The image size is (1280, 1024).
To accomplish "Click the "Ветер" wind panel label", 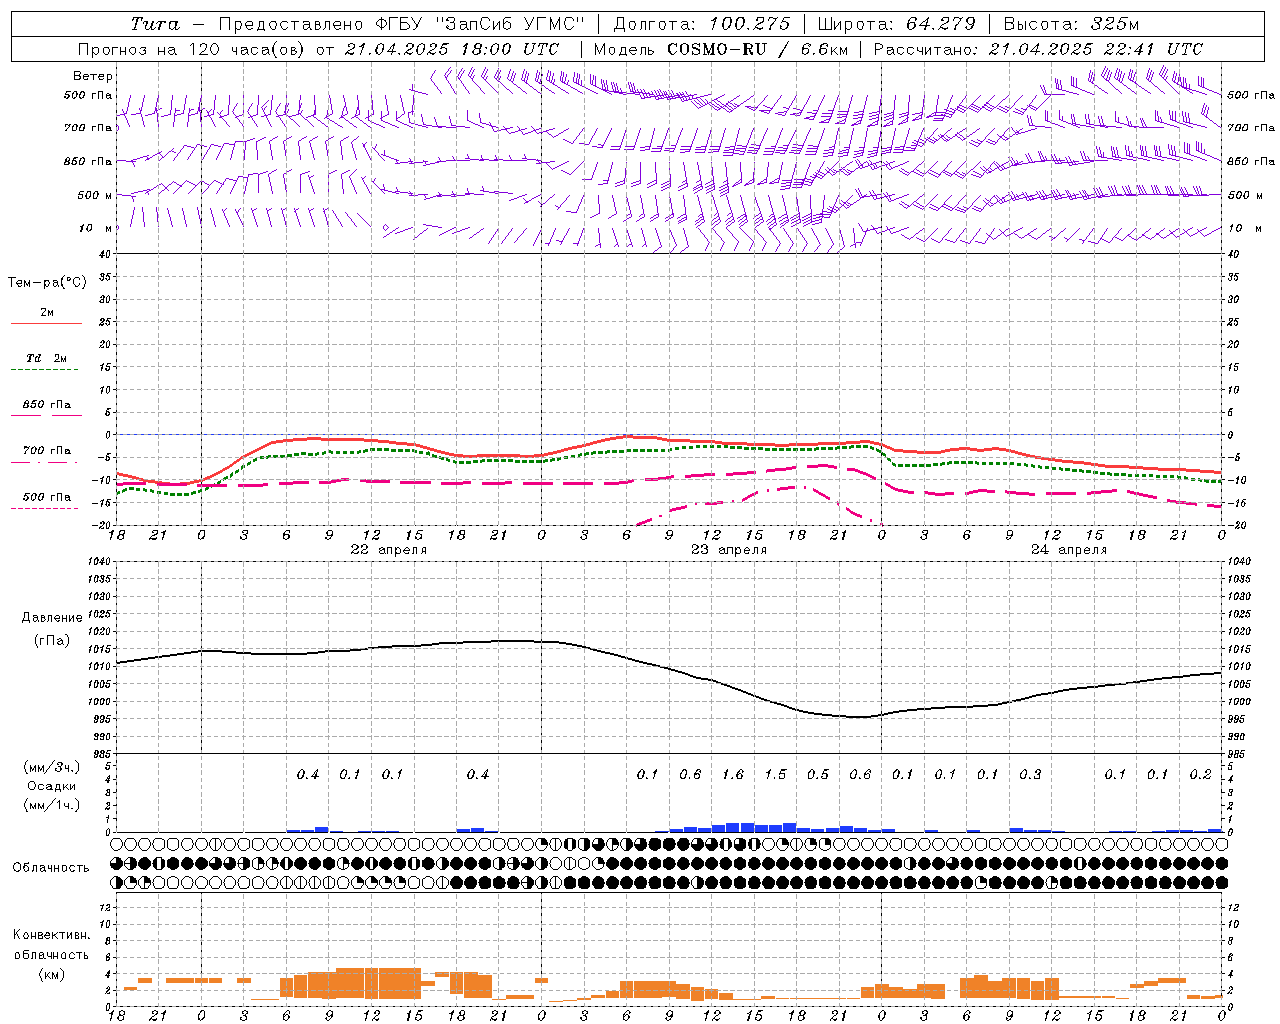I will 93,76.
